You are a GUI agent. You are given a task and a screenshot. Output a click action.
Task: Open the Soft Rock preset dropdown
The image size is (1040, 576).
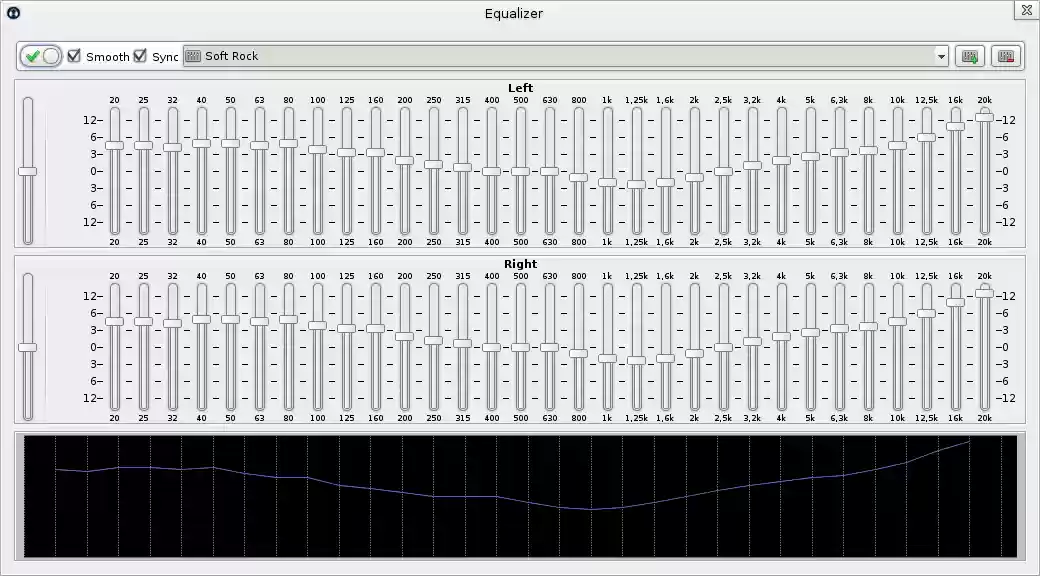coord(940,56)
